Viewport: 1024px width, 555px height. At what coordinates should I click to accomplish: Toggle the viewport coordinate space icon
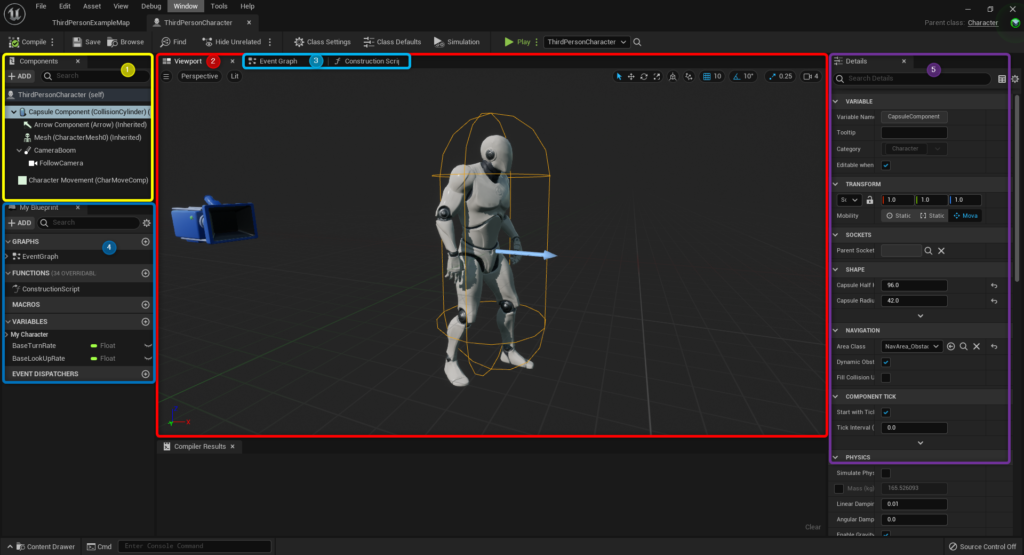coord(673,76)
